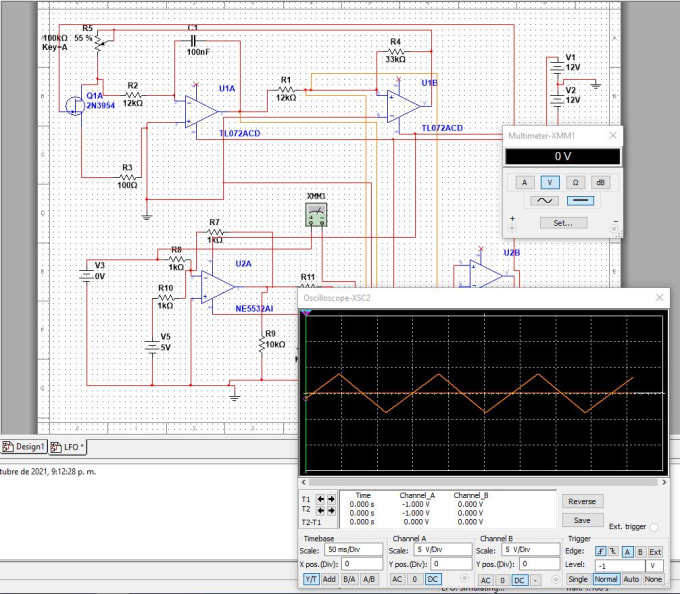Screen dimensions: 680x594
Task: Set multimeter to dB mode
Action: tap(600, 183)
